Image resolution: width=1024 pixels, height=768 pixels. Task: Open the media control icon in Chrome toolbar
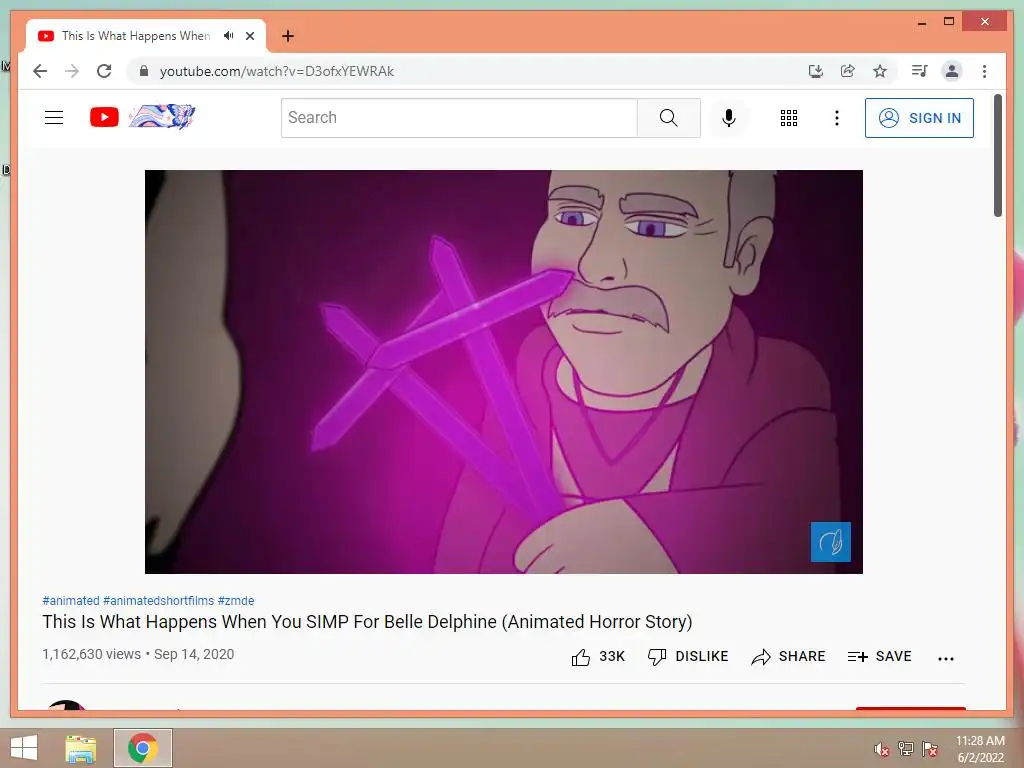920,71
